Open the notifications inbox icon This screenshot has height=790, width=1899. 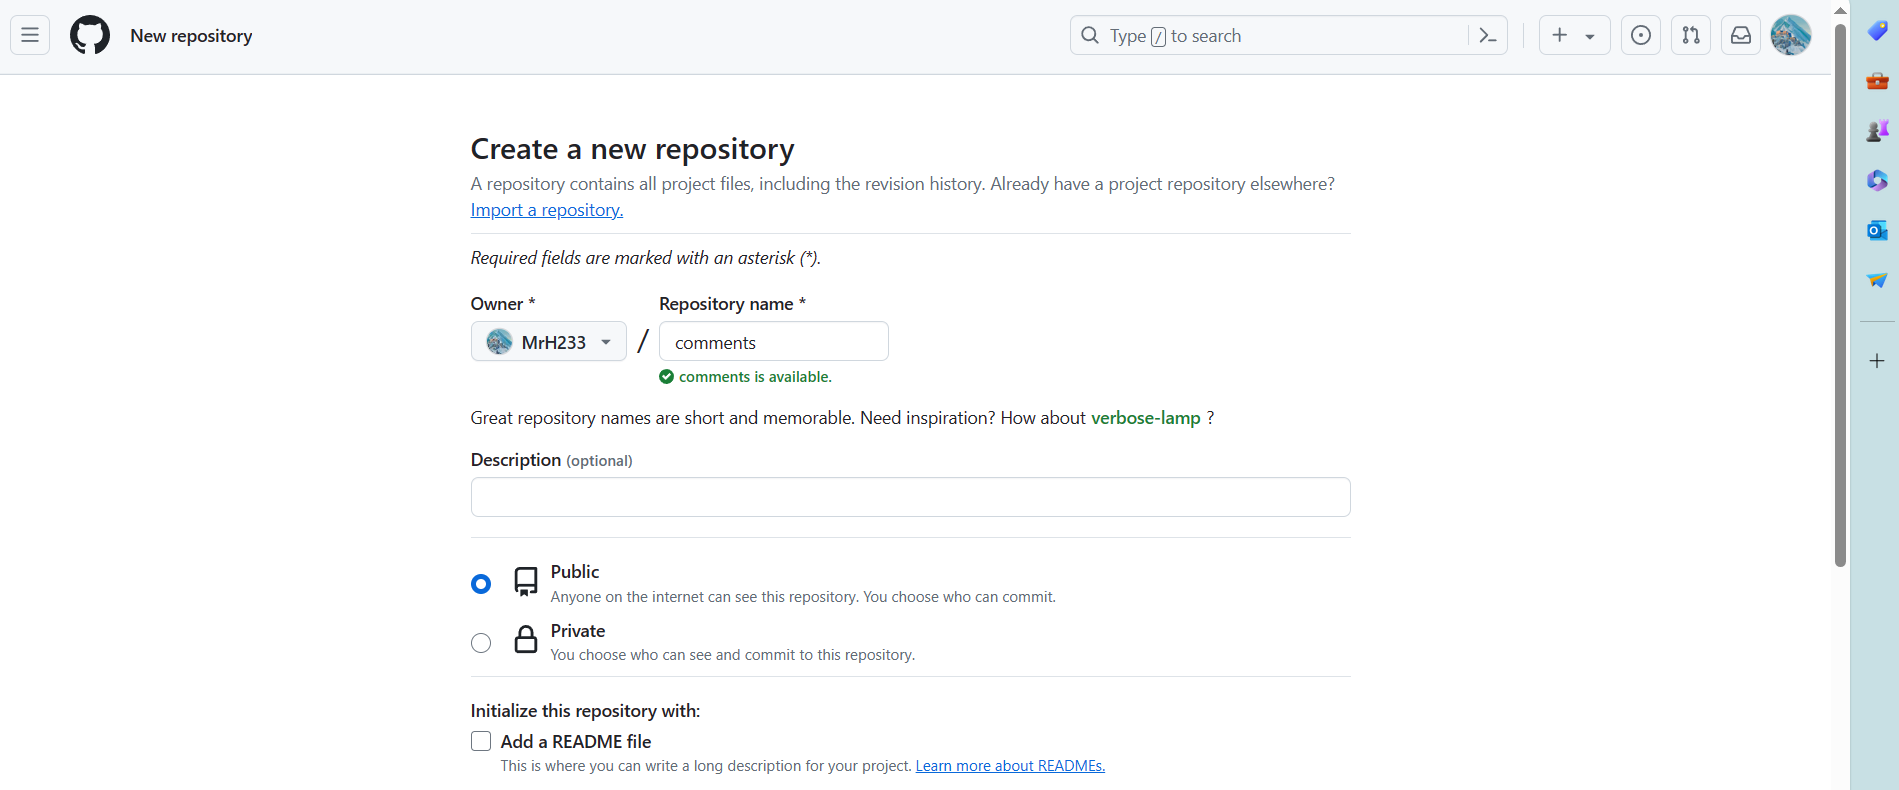click(x=1741, y=36)
